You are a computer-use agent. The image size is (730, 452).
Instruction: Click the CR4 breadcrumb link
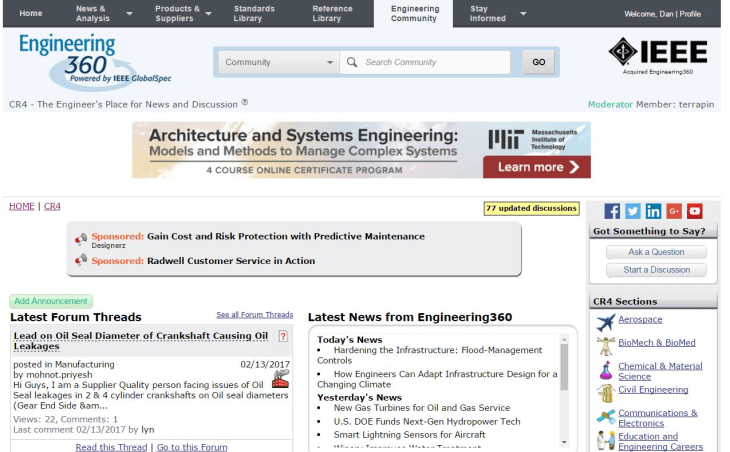[52, 206]
